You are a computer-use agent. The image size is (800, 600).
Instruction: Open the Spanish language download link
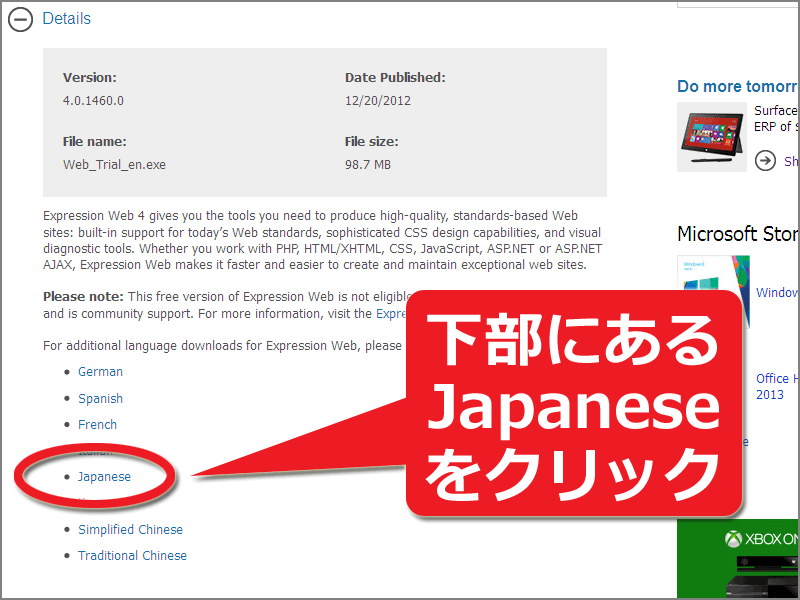click(100, 398)
